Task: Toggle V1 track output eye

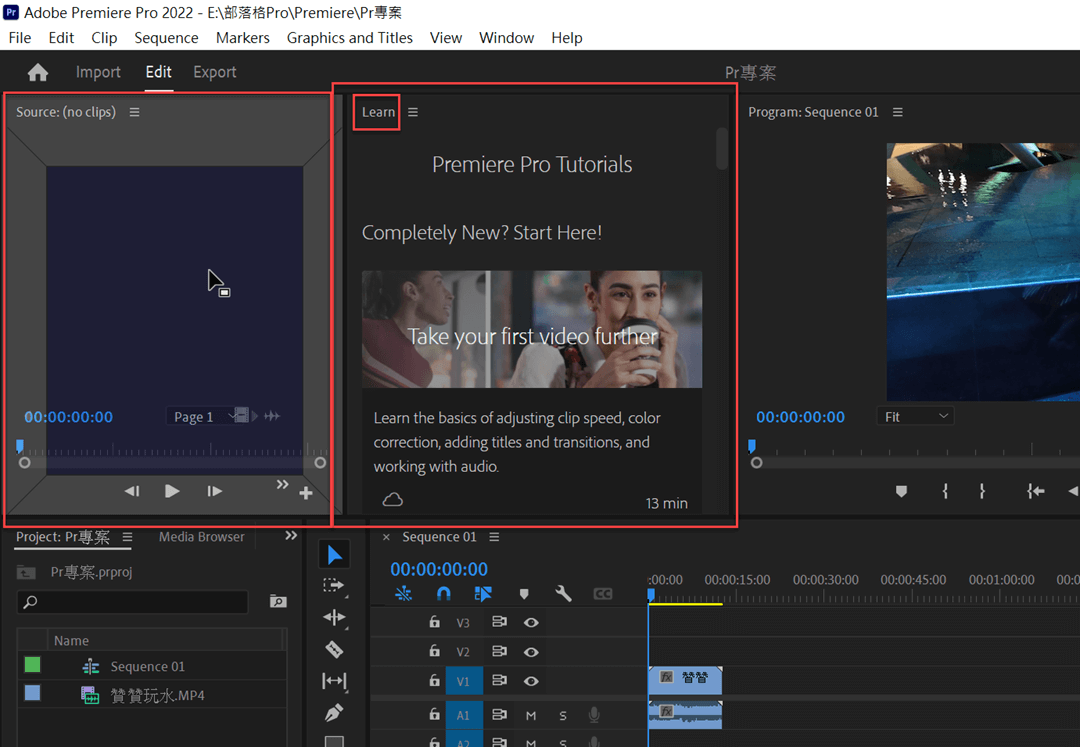Action: tap(531, 681)
